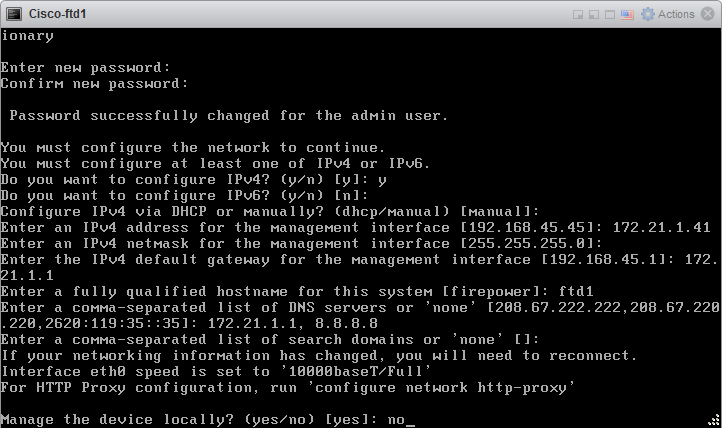This screenshot has width=722, height=428.
Task: Click the 172.21.1.41 management address text
Action: tap(661, 227)
